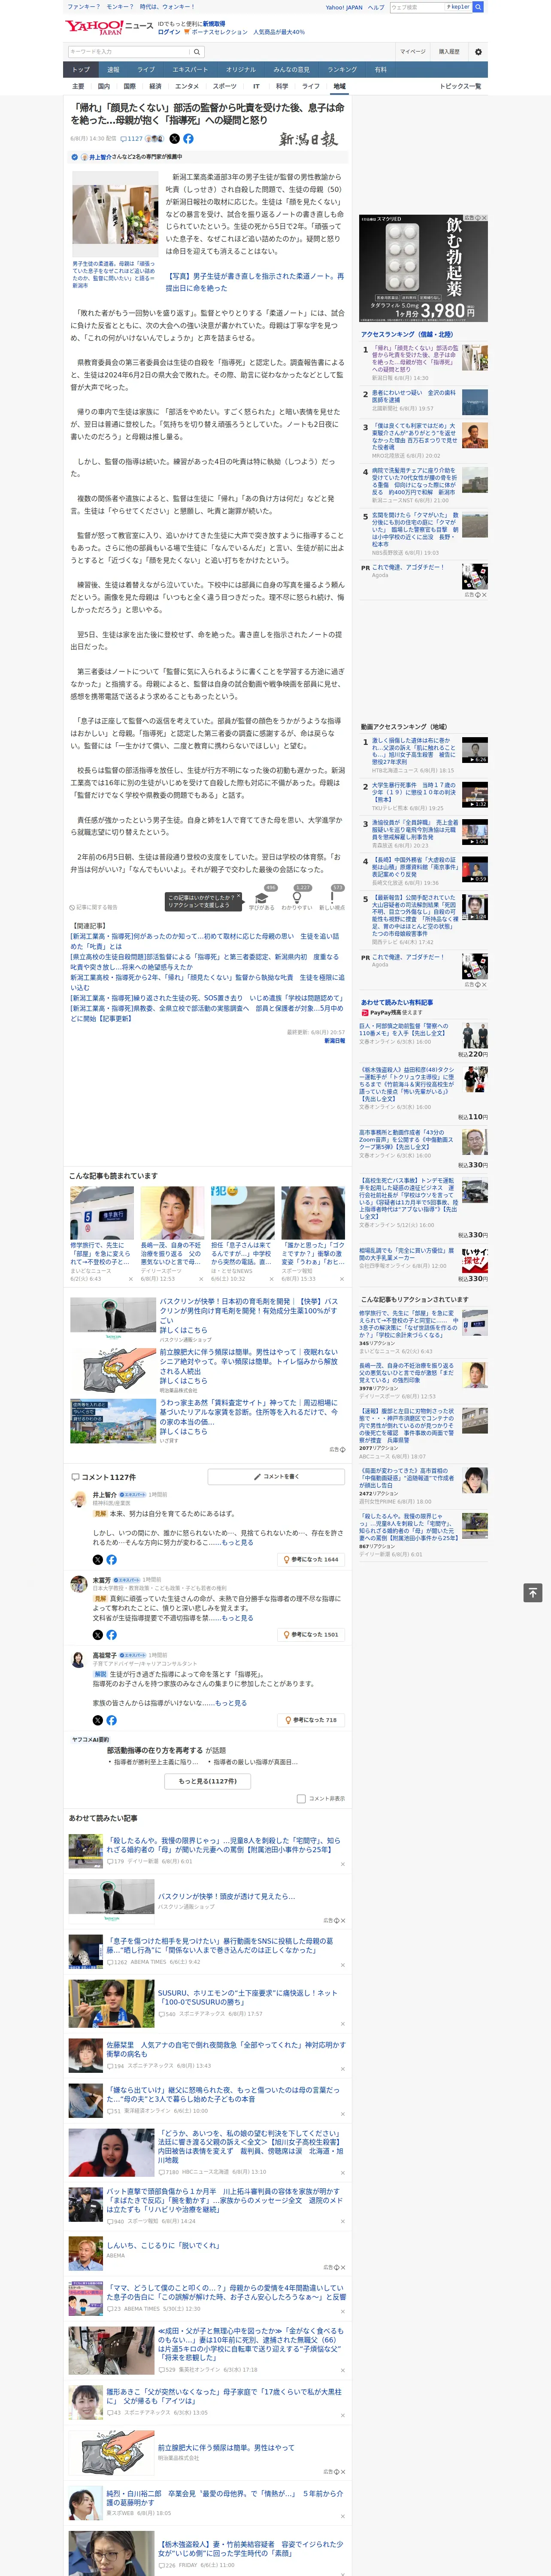Open the Yahoo! JAPAN link at top
The width and height of the screenshot is (551, 2576).
[344, 7]
